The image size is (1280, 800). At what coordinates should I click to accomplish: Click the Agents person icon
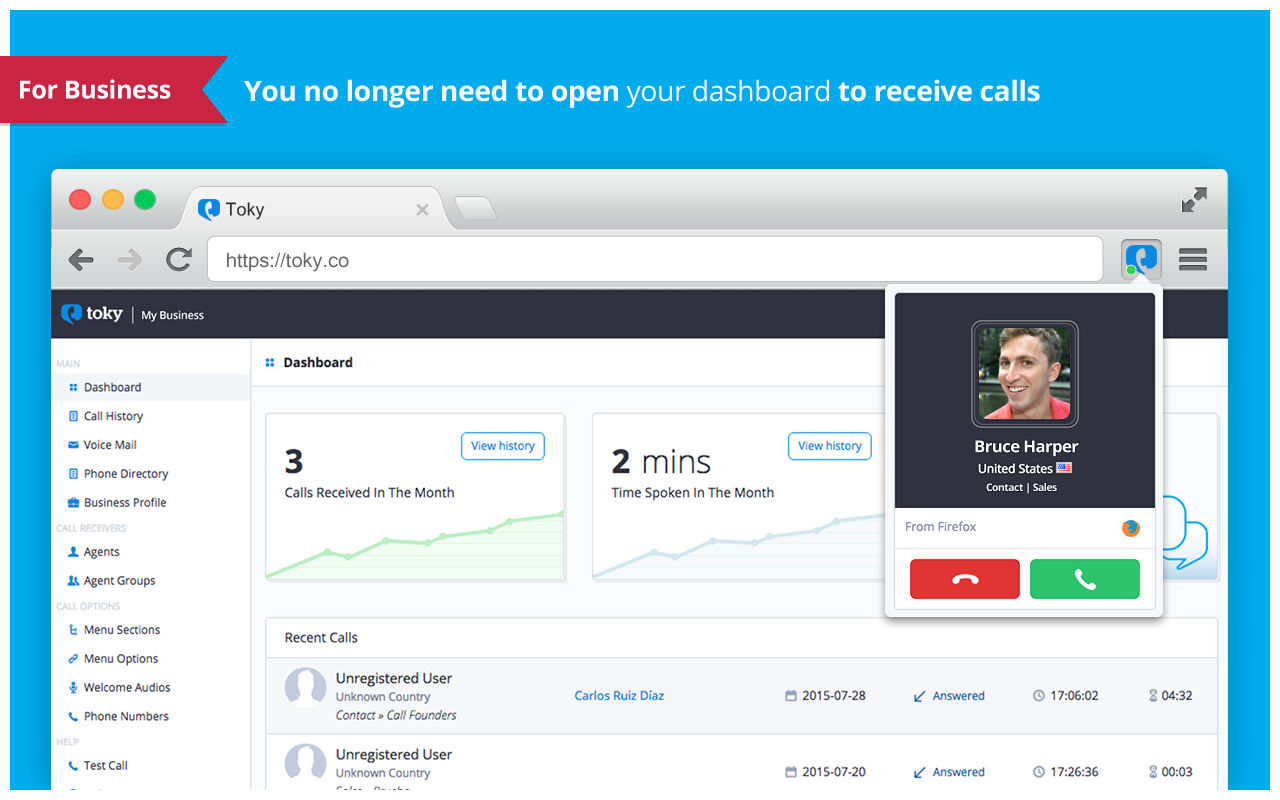click(x=73, y=552)
